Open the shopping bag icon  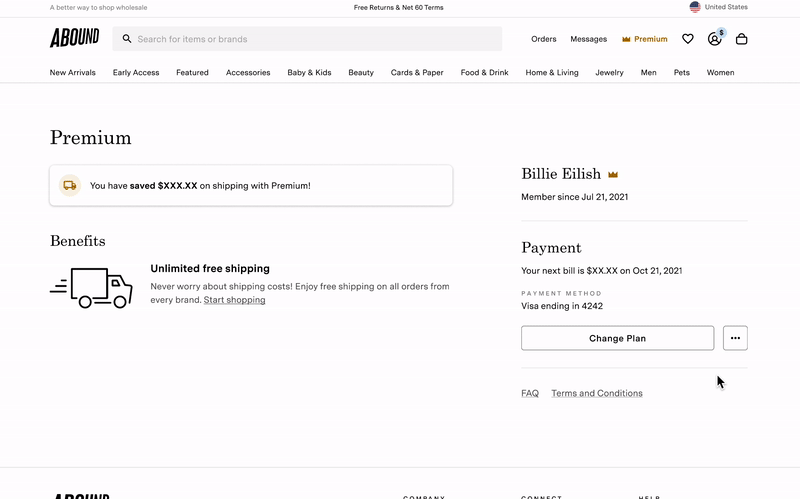tap(741, 39)
